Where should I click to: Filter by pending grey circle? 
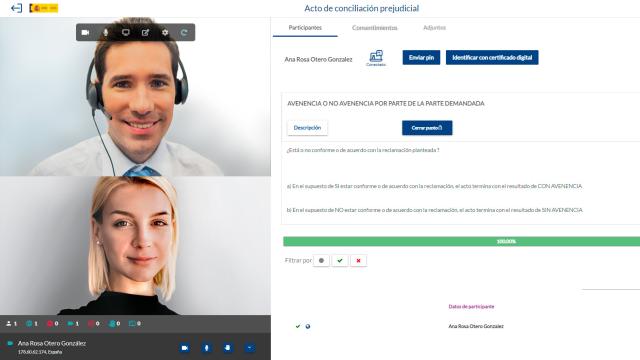click(321, 260)
